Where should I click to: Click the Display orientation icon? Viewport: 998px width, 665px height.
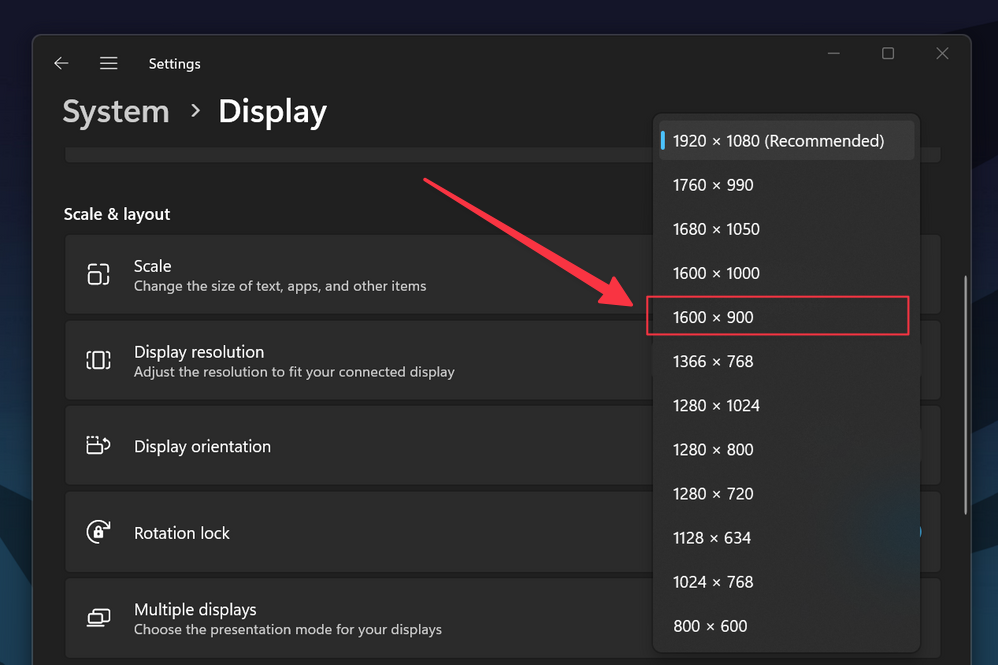coord(98,445)
